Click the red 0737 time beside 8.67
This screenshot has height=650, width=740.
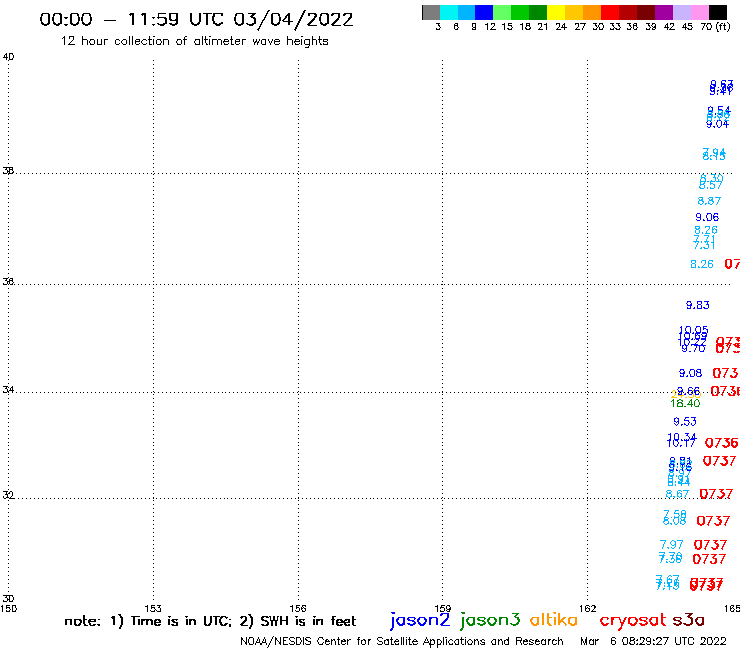(x=716, y=494)
